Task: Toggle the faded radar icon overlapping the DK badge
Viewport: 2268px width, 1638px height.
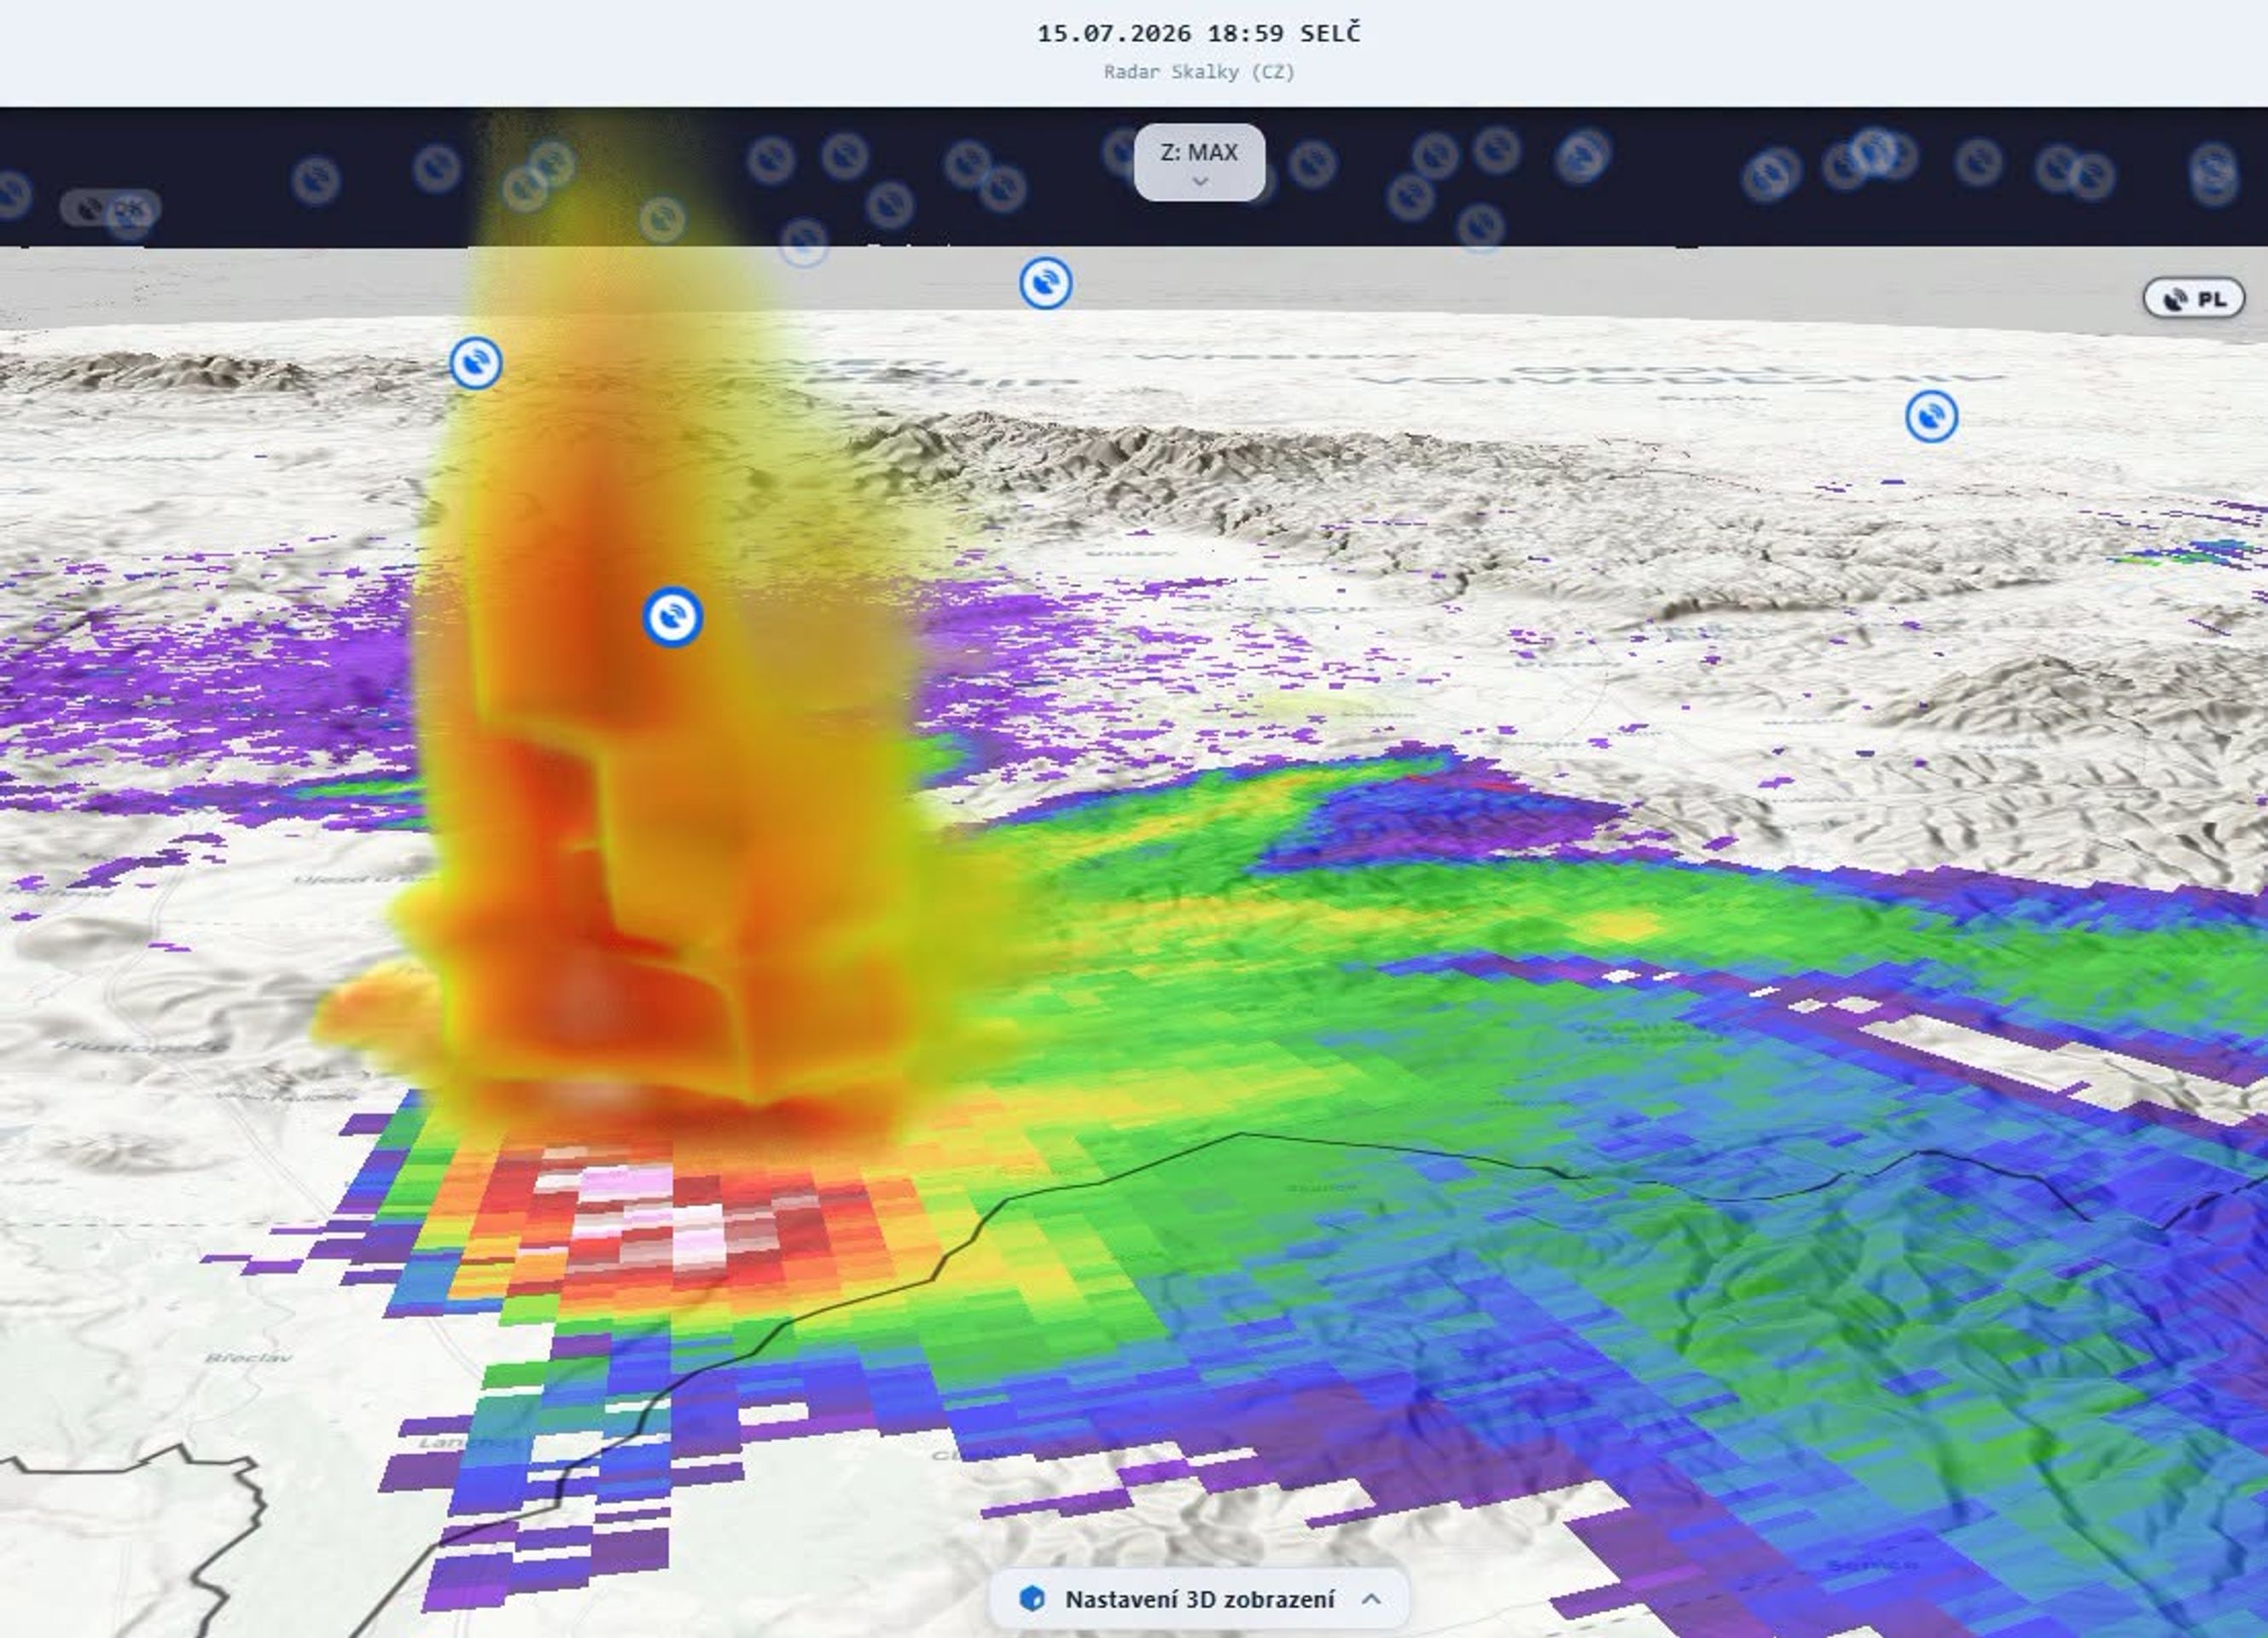Action: click(128, 218)
